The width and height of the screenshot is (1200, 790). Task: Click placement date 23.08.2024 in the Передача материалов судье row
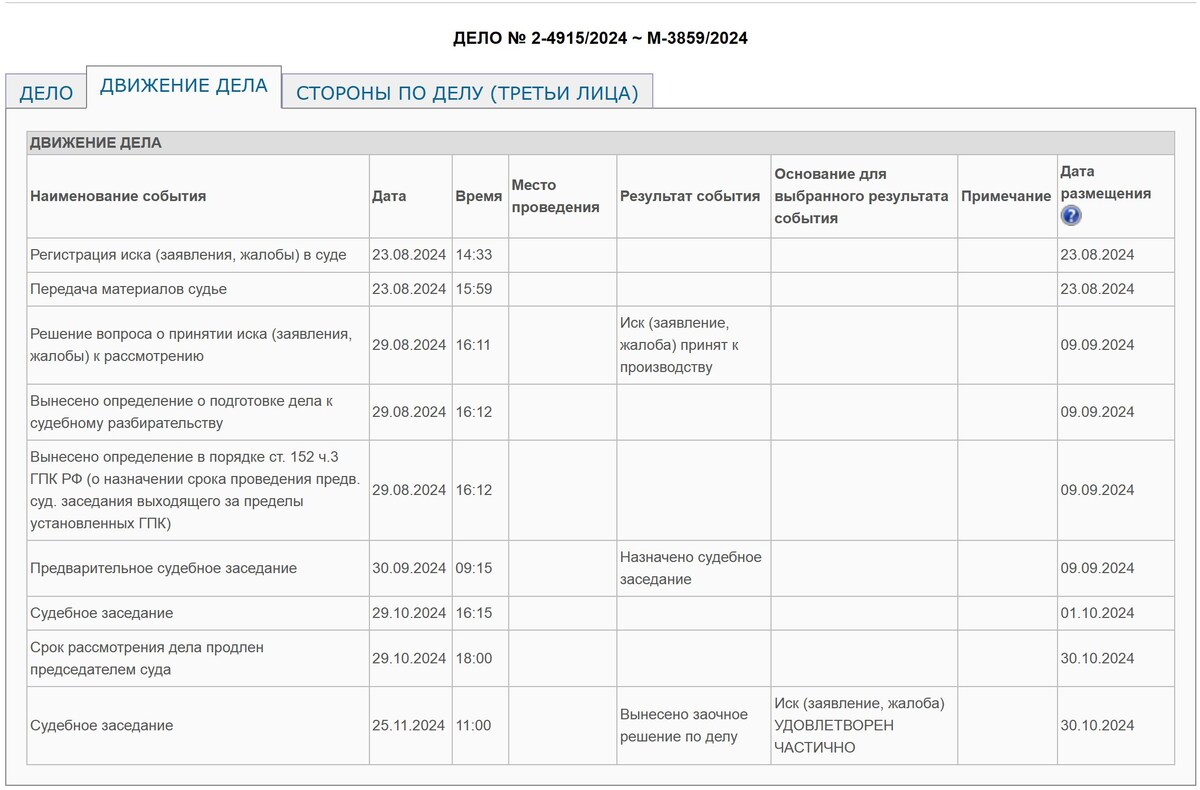click(1116, 289)
